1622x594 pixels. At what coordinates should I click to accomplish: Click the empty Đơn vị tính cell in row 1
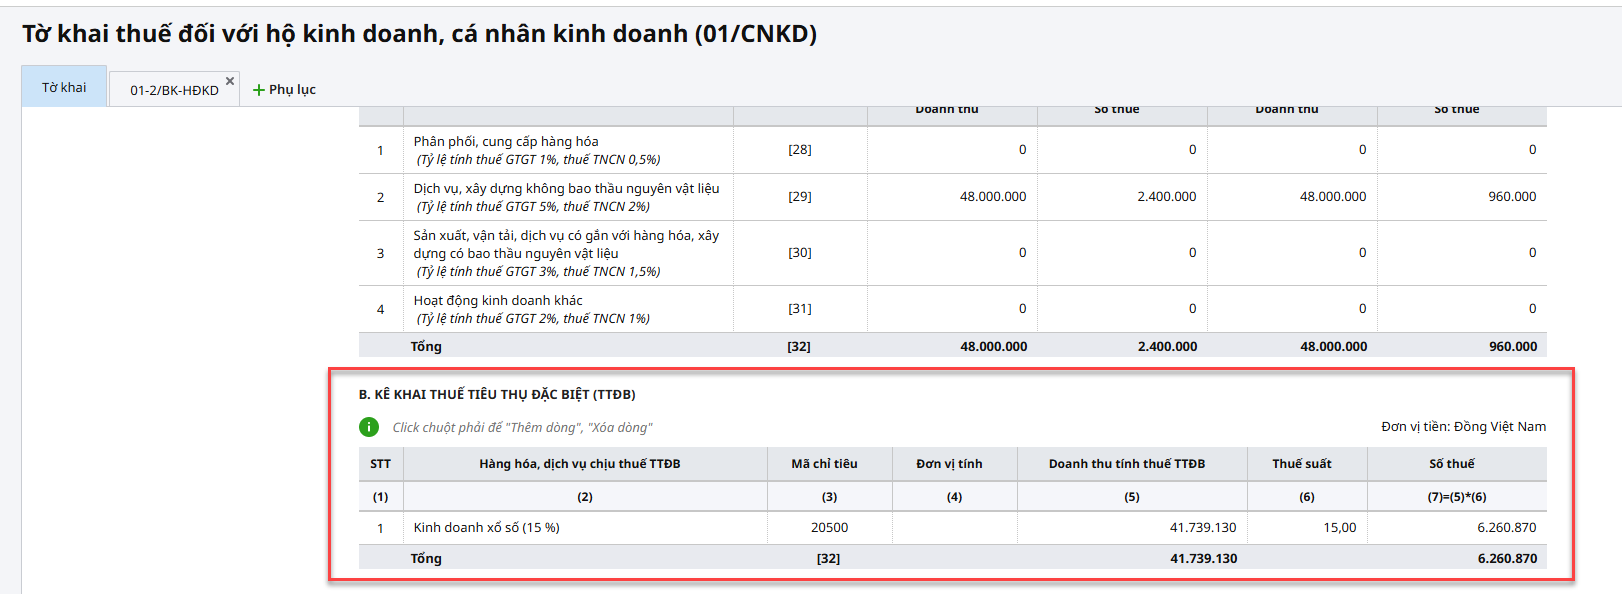click(954, 528)
